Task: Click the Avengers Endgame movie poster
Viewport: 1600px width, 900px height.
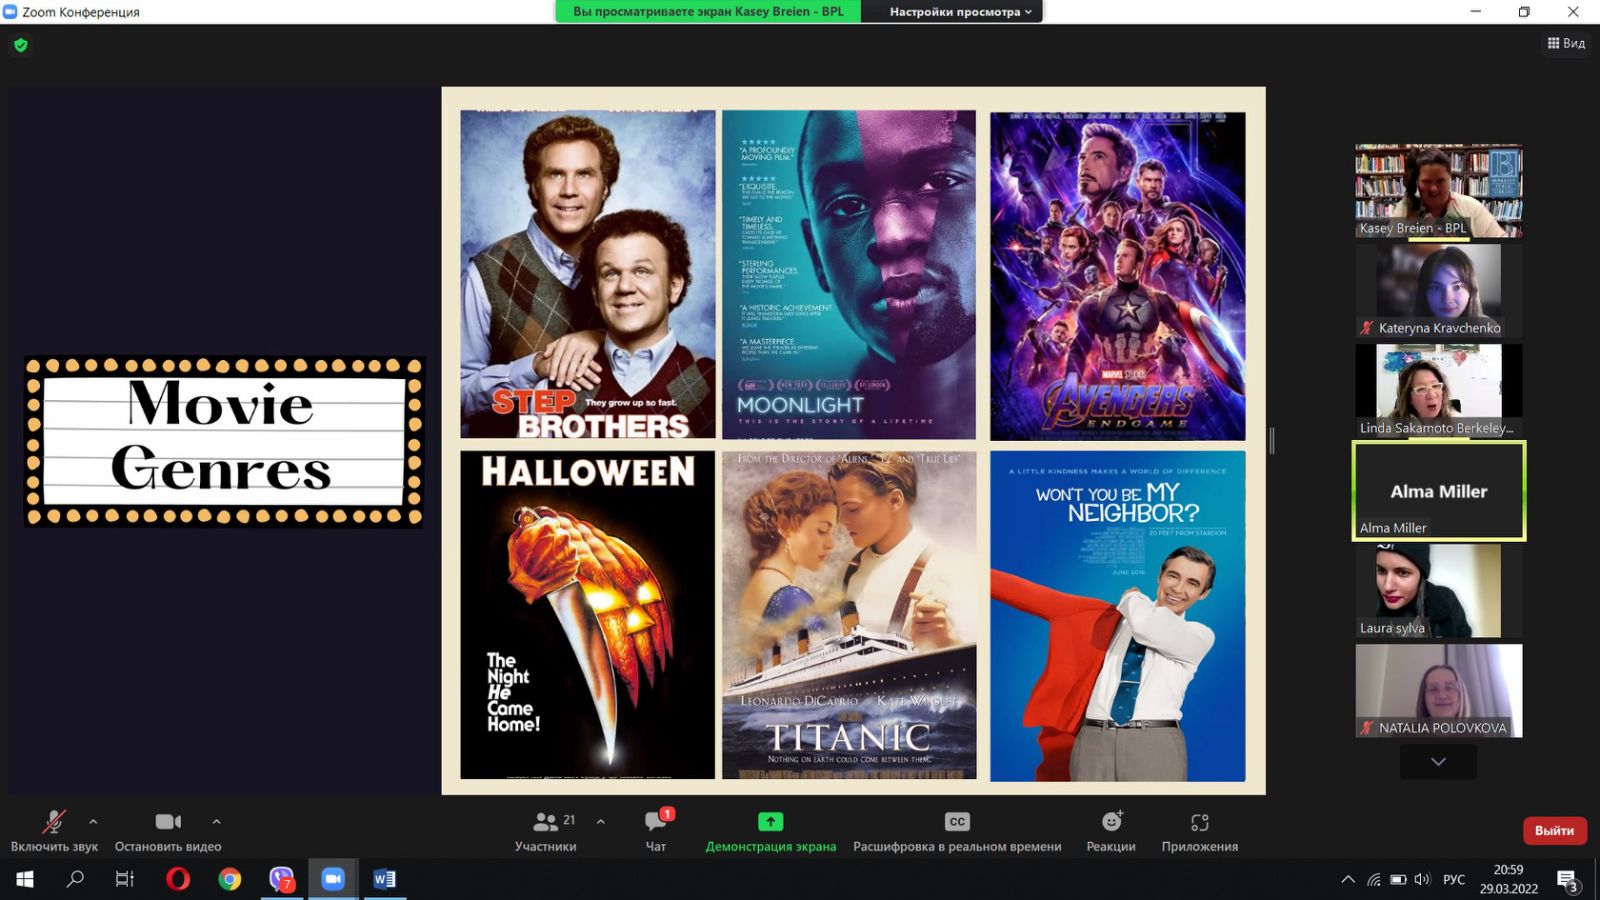Action: 1118,275
